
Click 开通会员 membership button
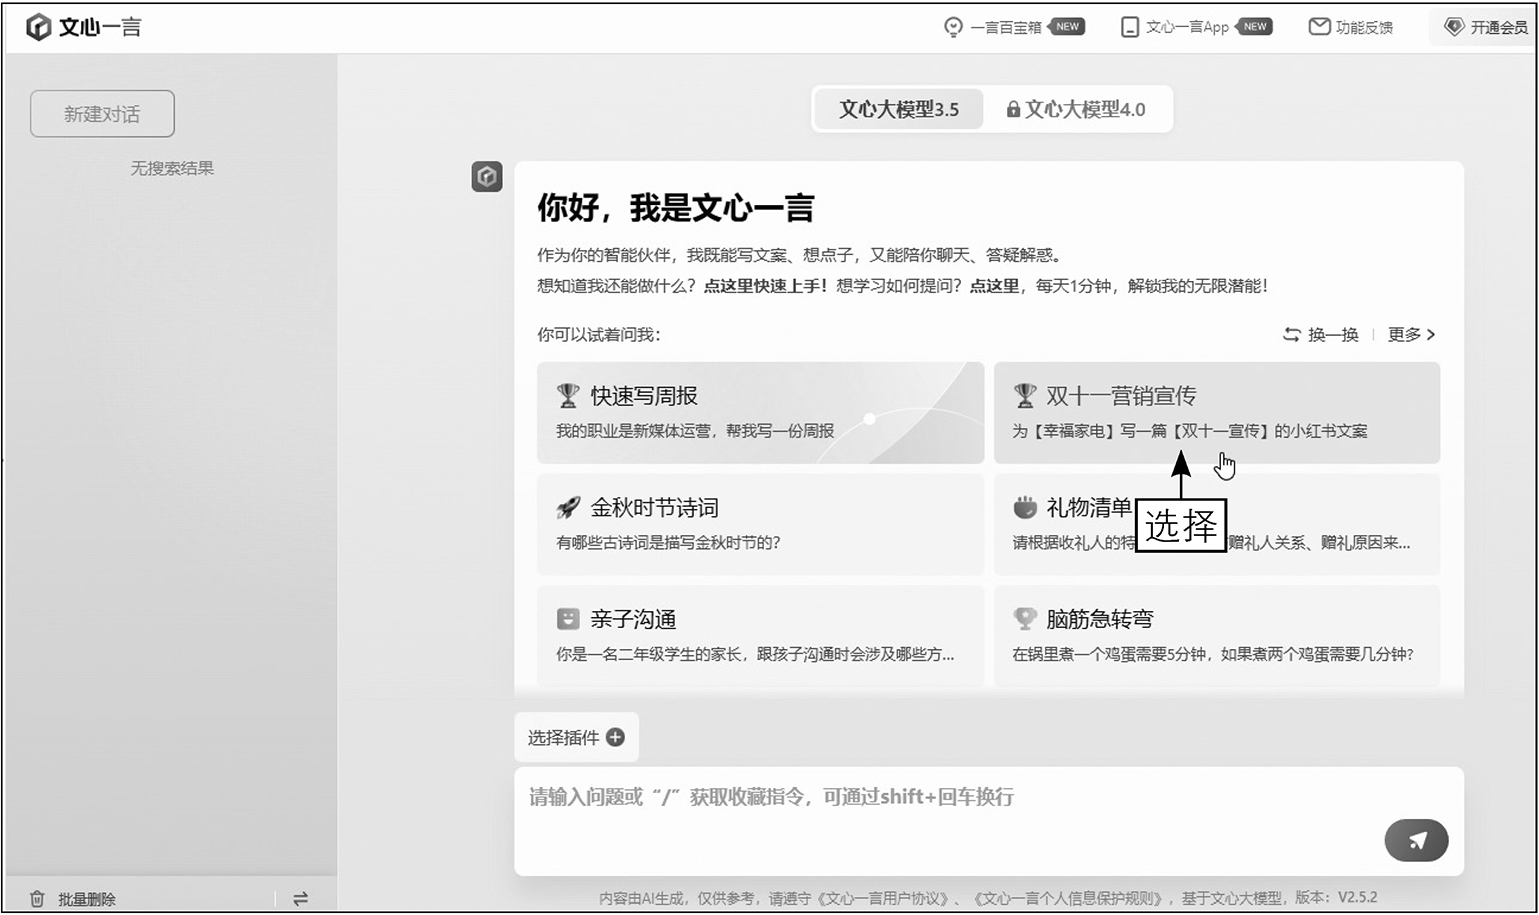point(1487,27)
